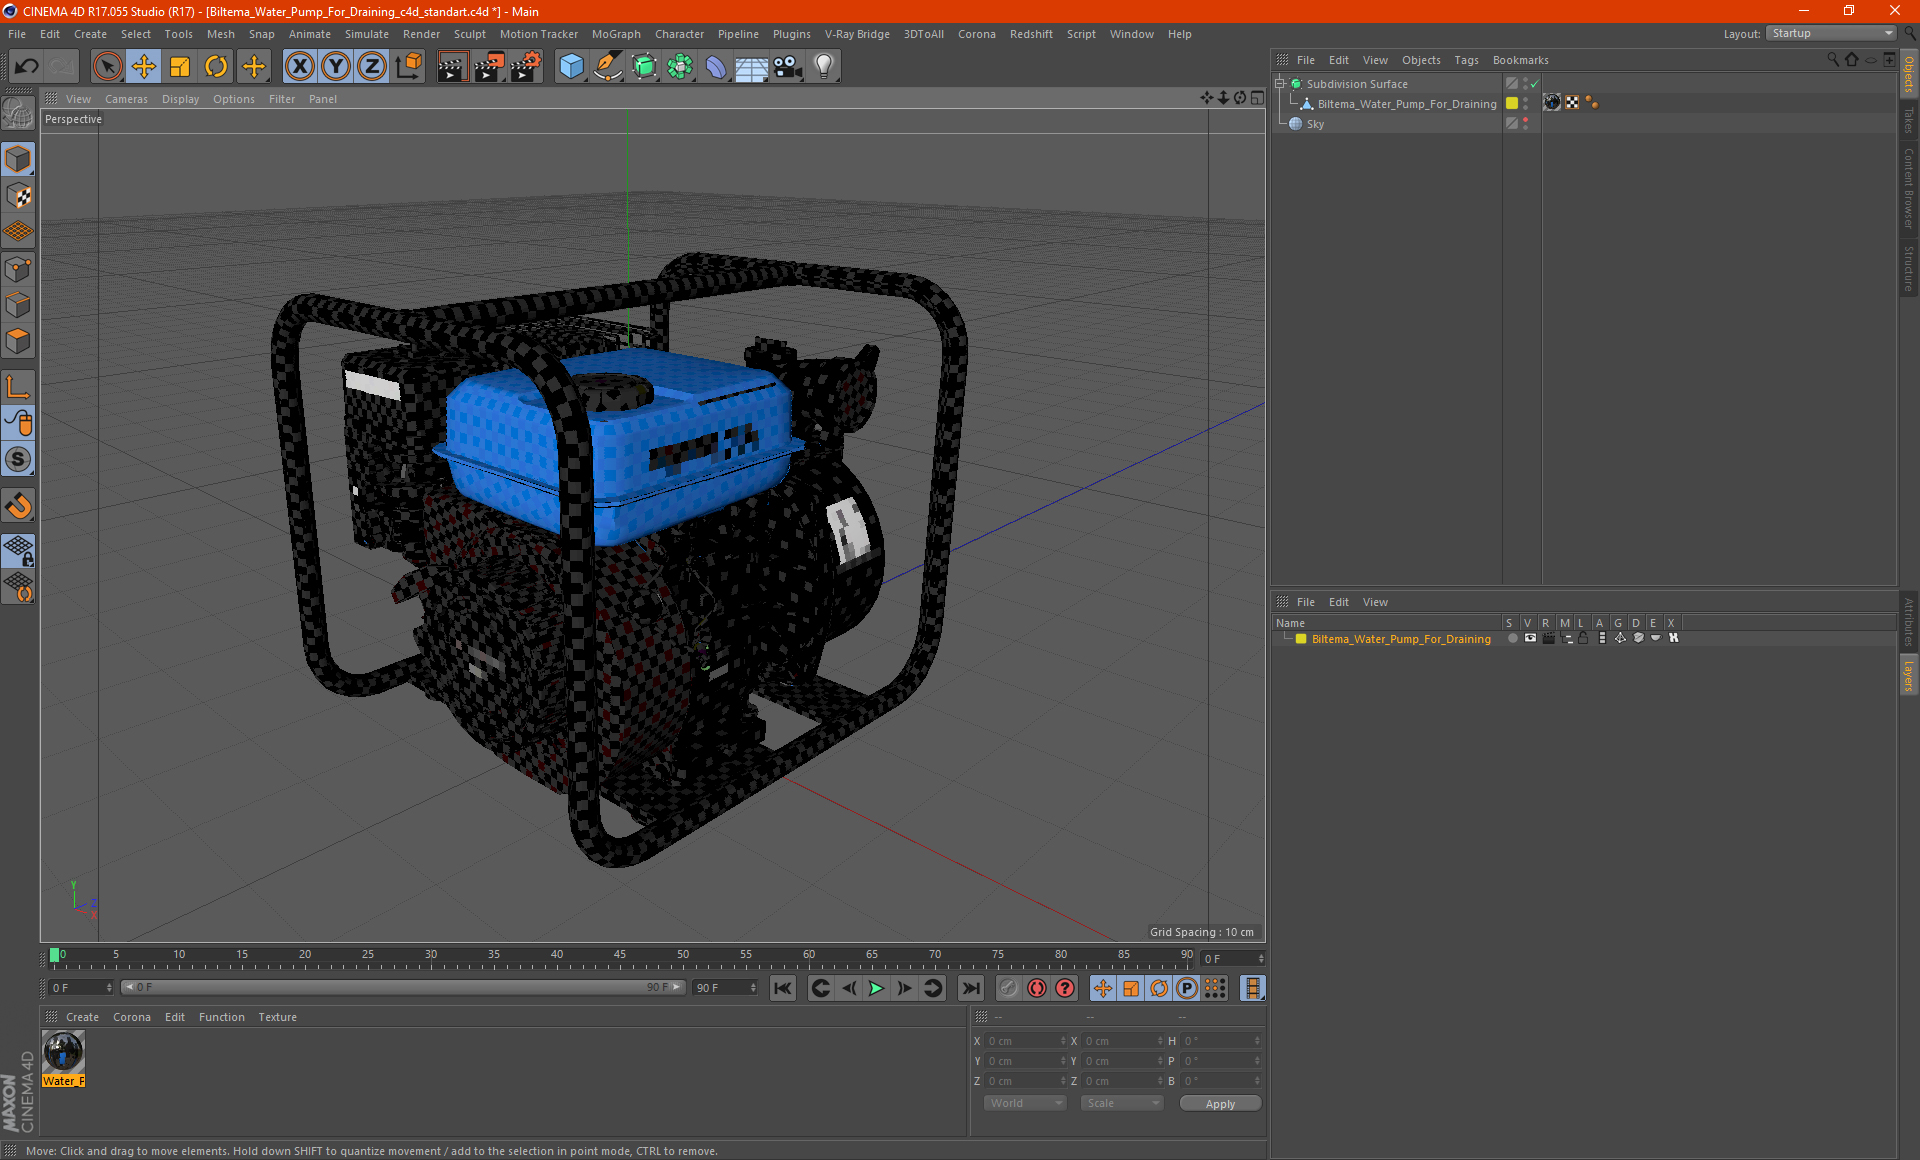1920x1160 pixels.
Task: Click the Apply button
Action: (1220, 1103)
